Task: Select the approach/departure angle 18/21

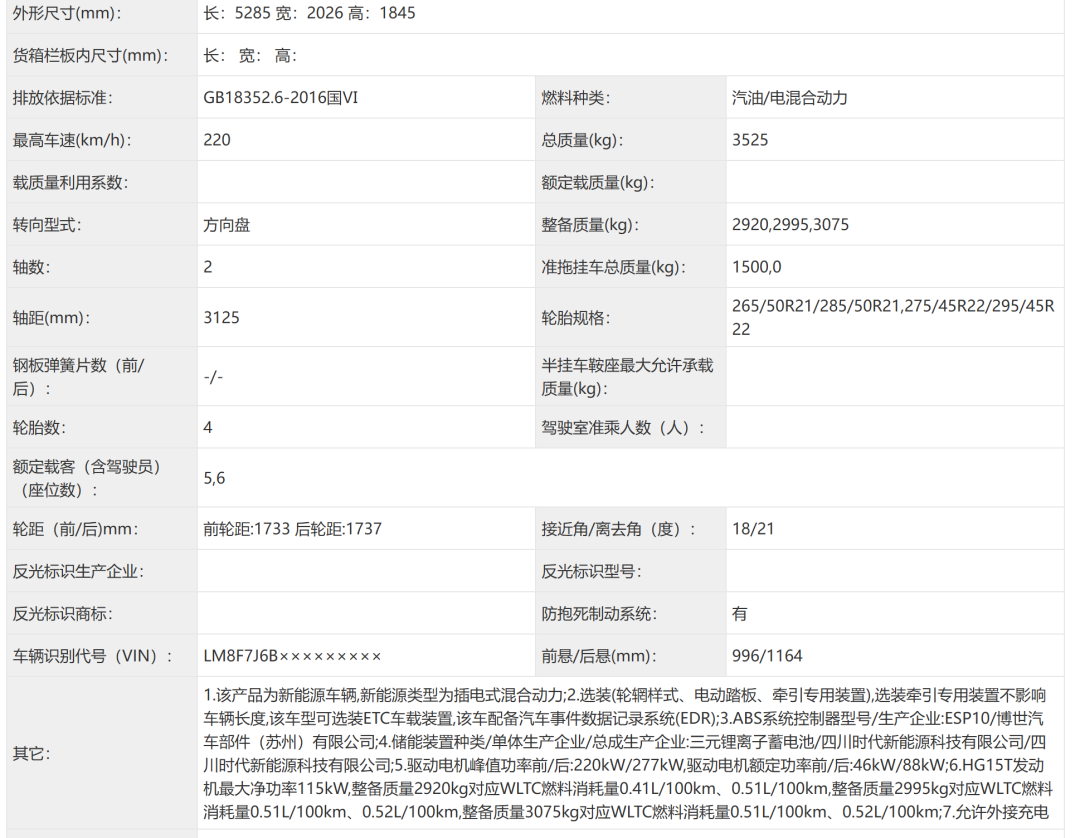Action: [x=753, y=529]
